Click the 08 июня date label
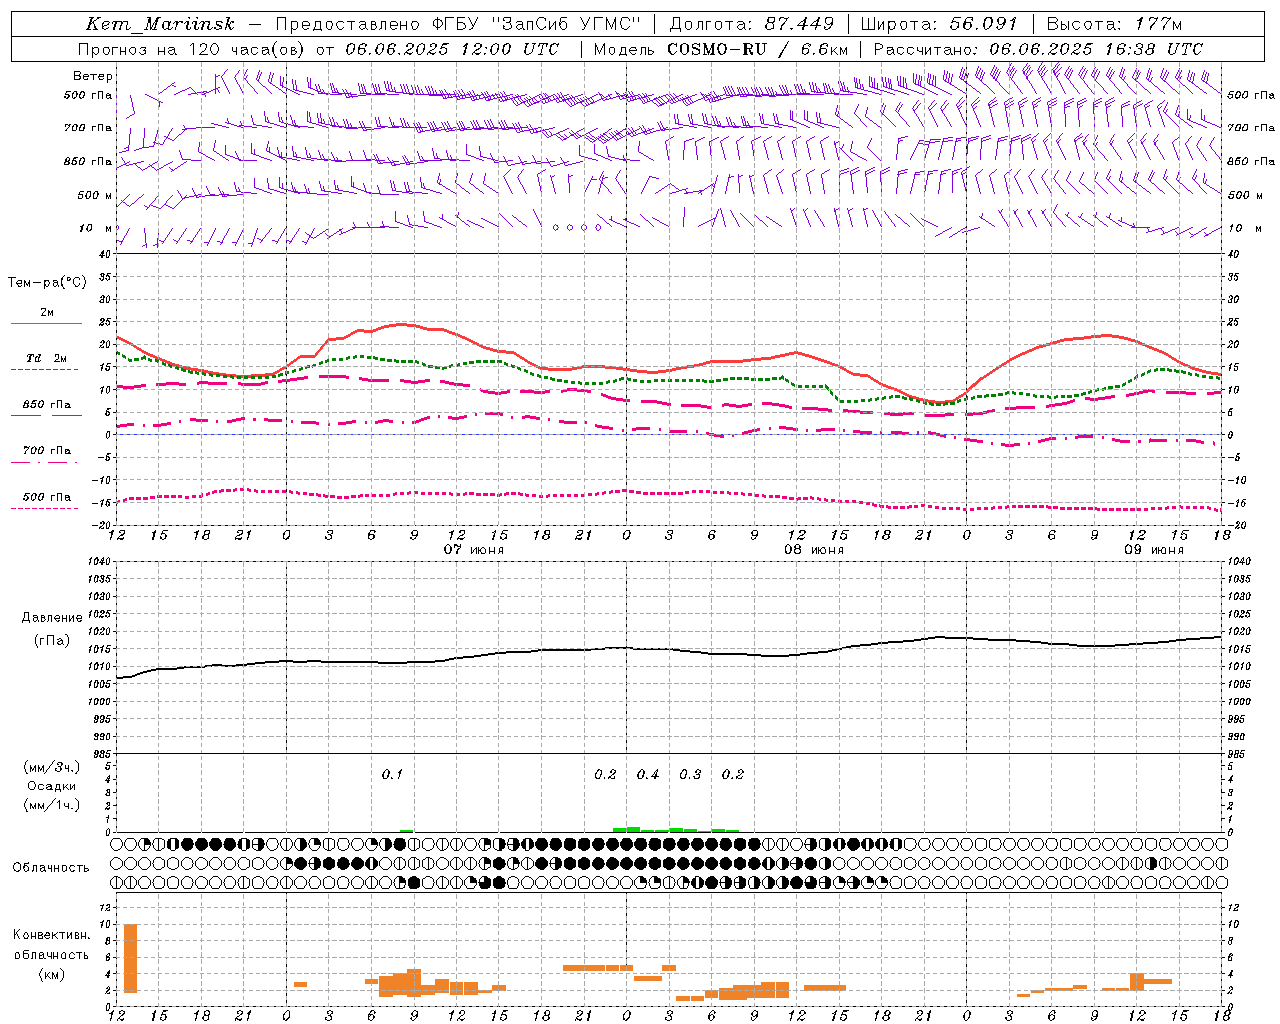The width and height of the screenshot is (1280, 1024). click(x=814, y=550)
